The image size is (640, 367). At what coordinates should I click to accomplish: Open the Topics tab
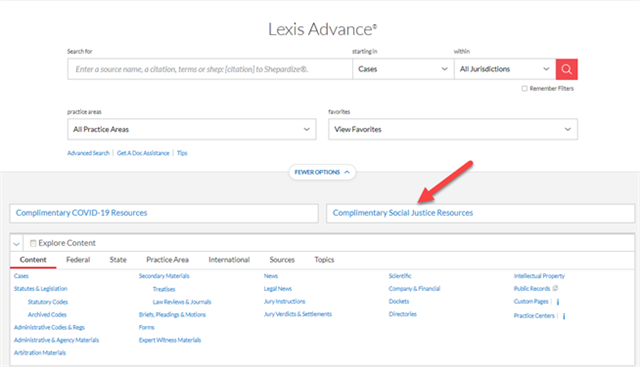pos(324,260)
